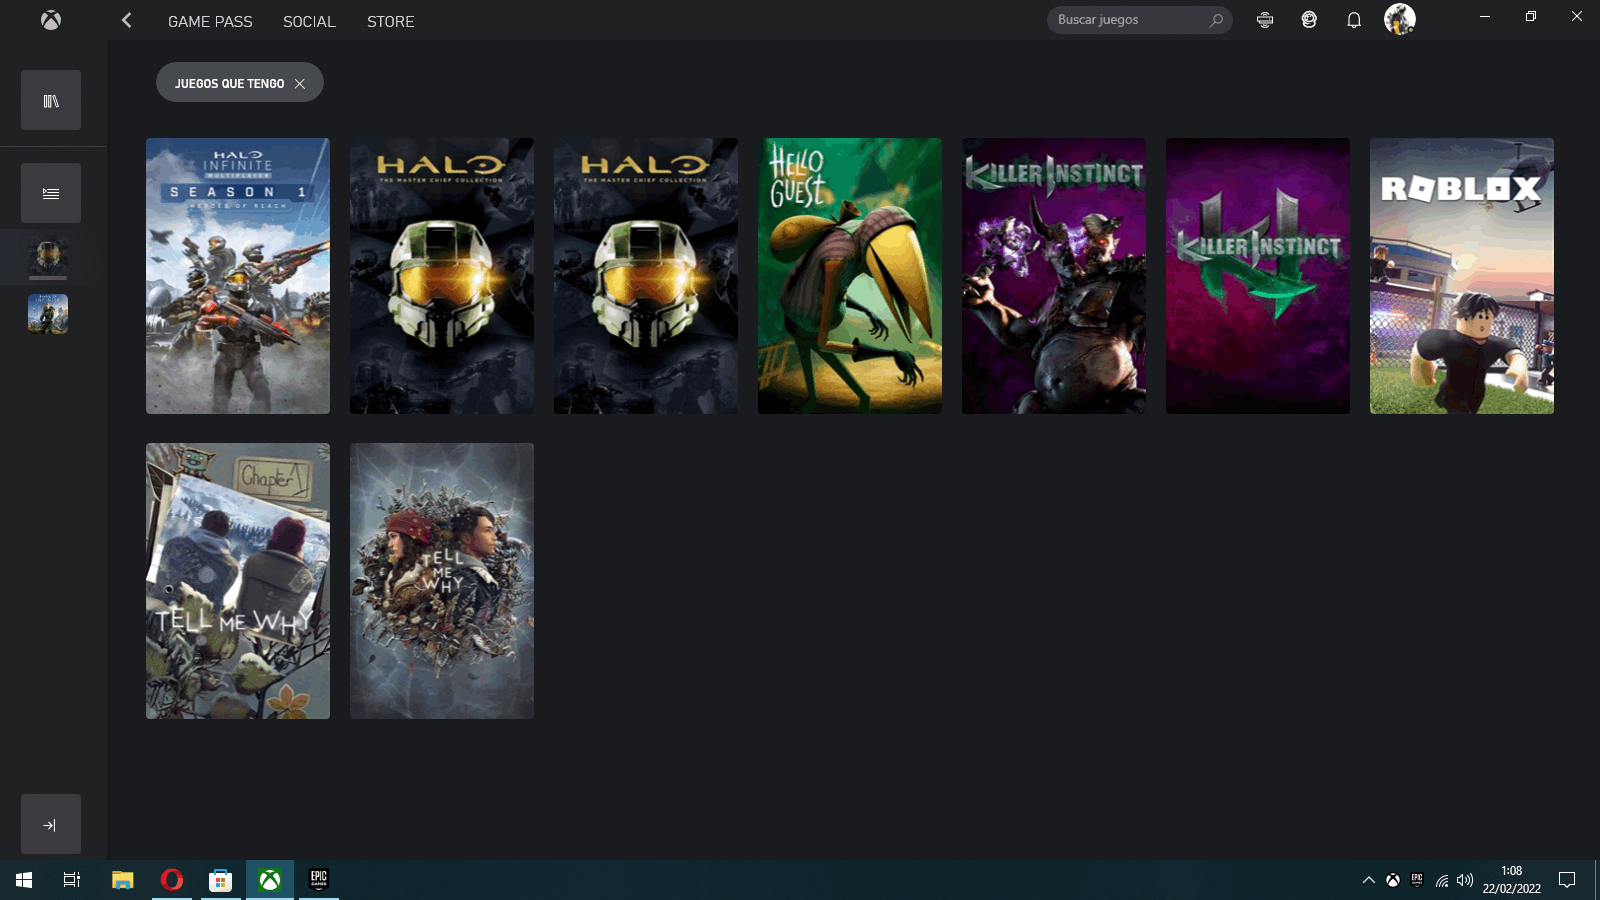Open network Wi-Fi tray icon

(x=1442, y=880)
